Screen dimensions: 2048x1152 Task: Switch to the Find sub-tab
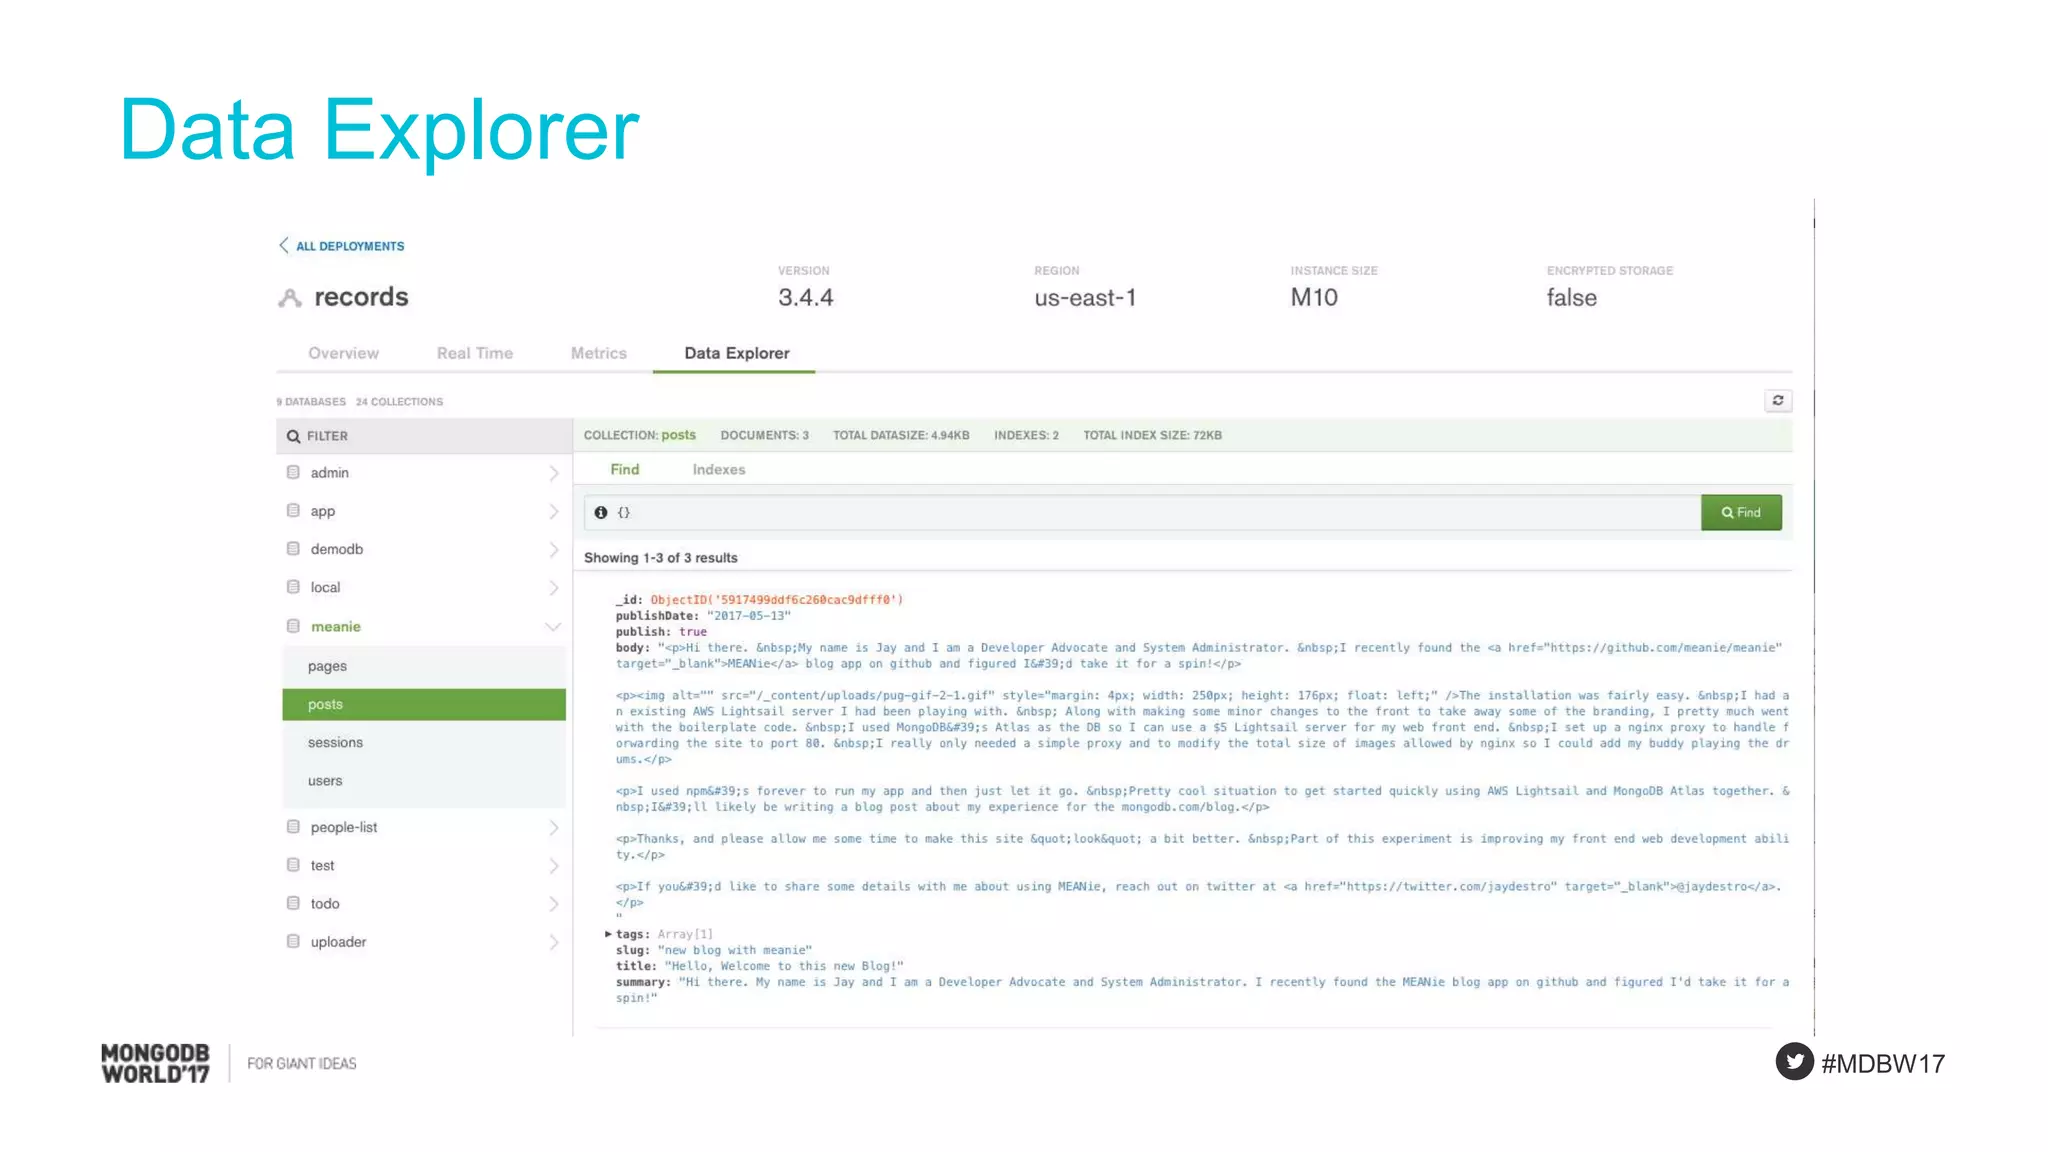click(625, 469)
